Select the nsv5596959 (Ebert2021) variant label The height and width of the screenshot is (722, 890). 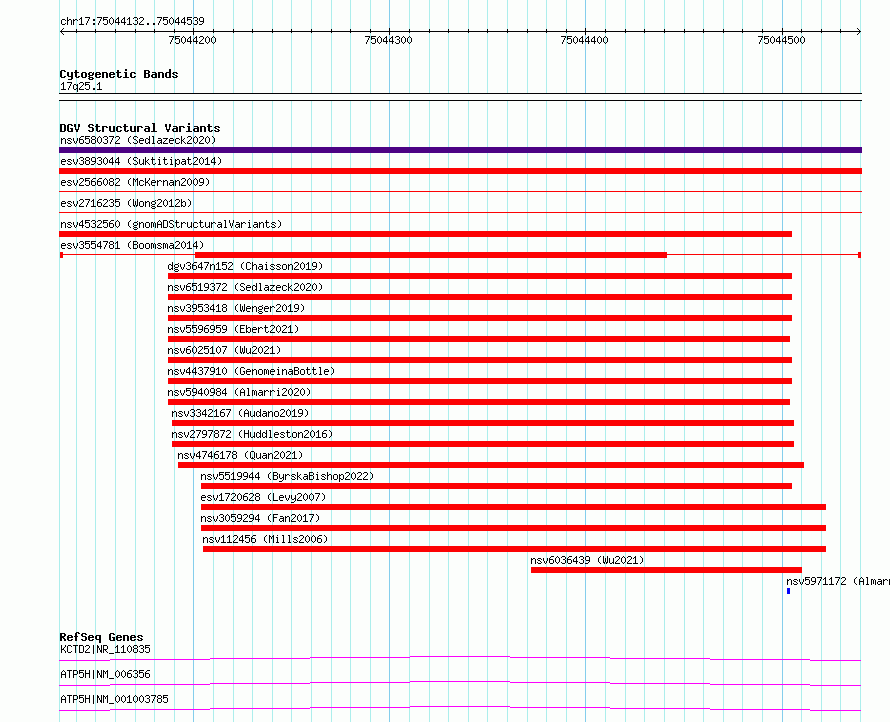233,330
